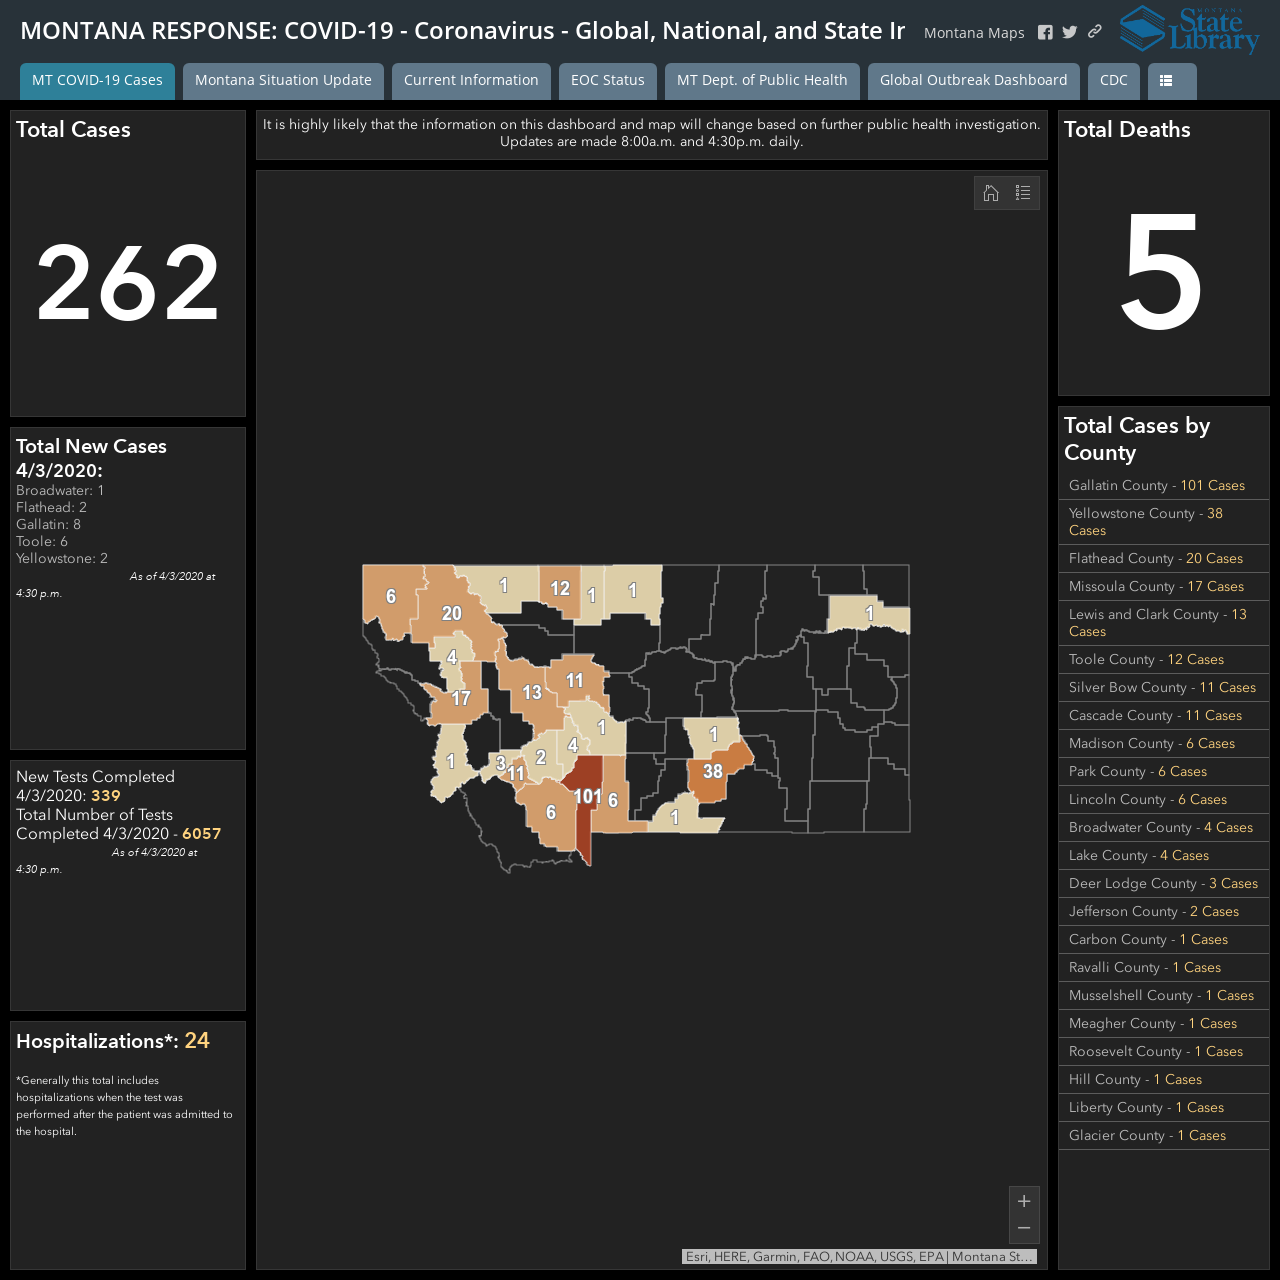Go to the EOC Status tab
The width and height of the screenshot is (1280, 1280).
[608, 81]
